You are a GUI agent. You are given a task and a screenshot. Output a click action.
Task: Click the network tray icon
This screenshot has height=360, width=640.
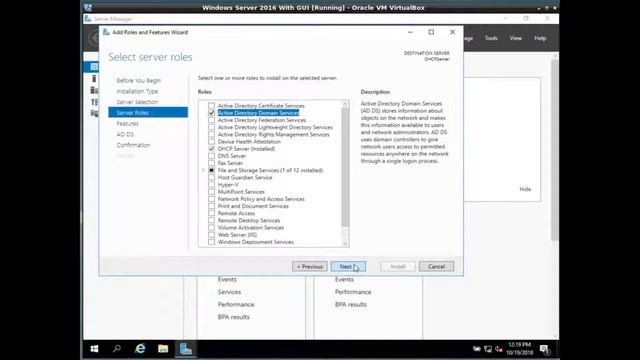click(x=488, y=349)
